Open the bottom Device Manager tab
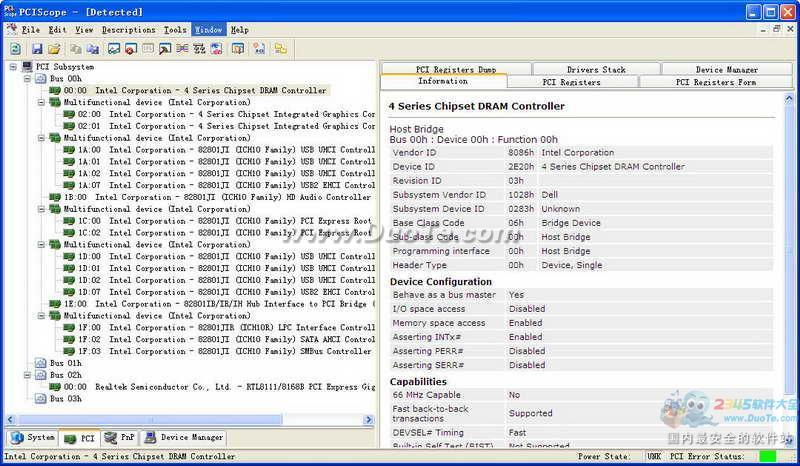 184,437
